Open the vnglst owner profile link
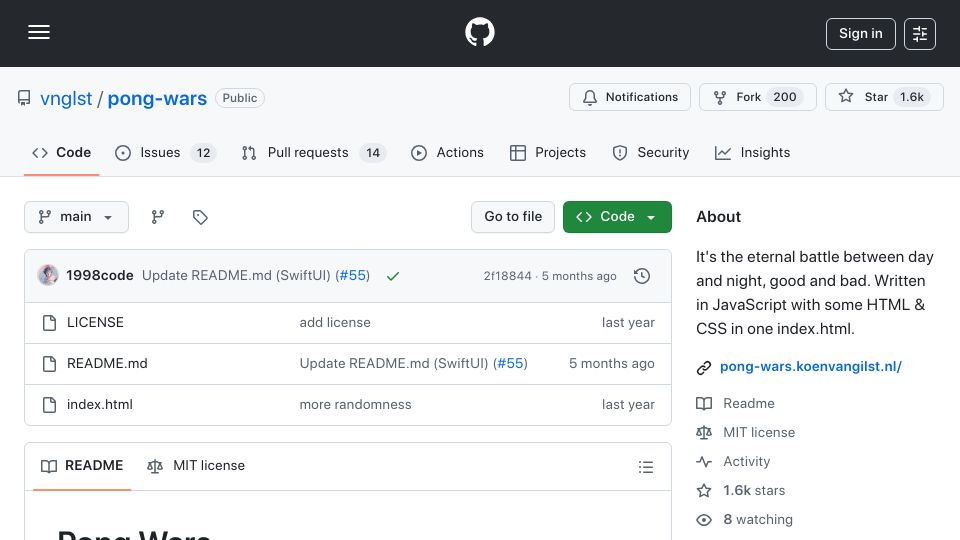 click(66, 99)
